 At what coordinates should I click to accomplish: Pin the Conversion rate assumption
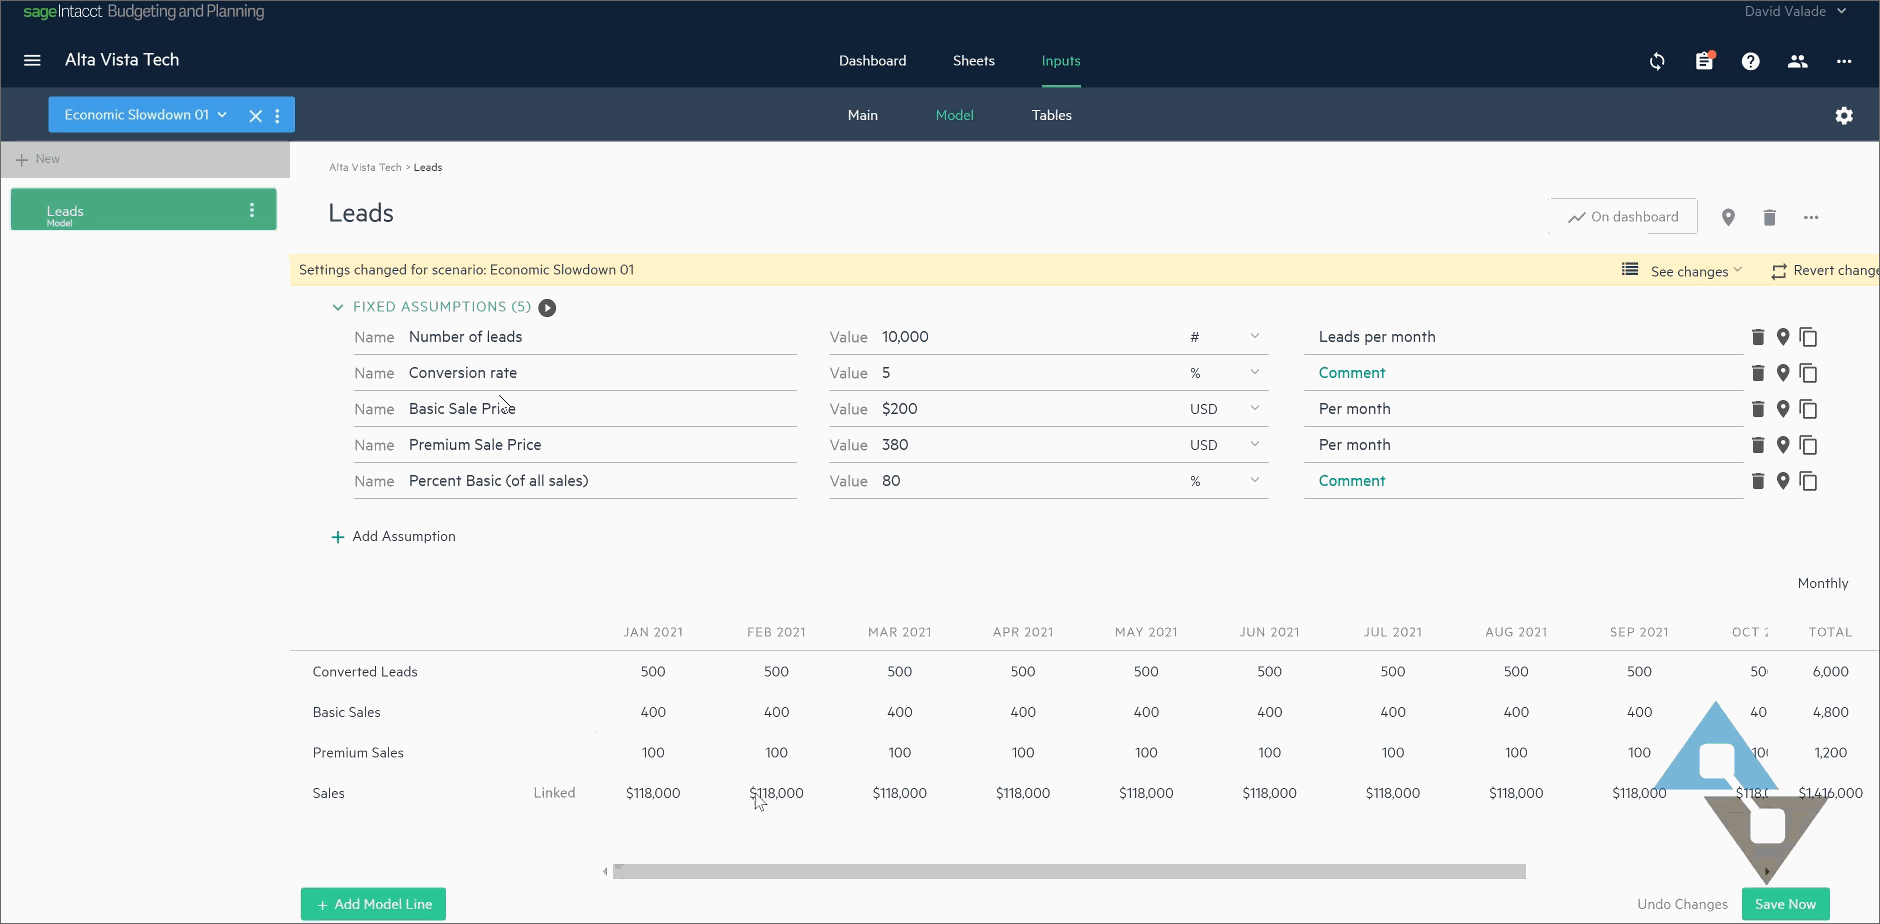click(1783, 373)
